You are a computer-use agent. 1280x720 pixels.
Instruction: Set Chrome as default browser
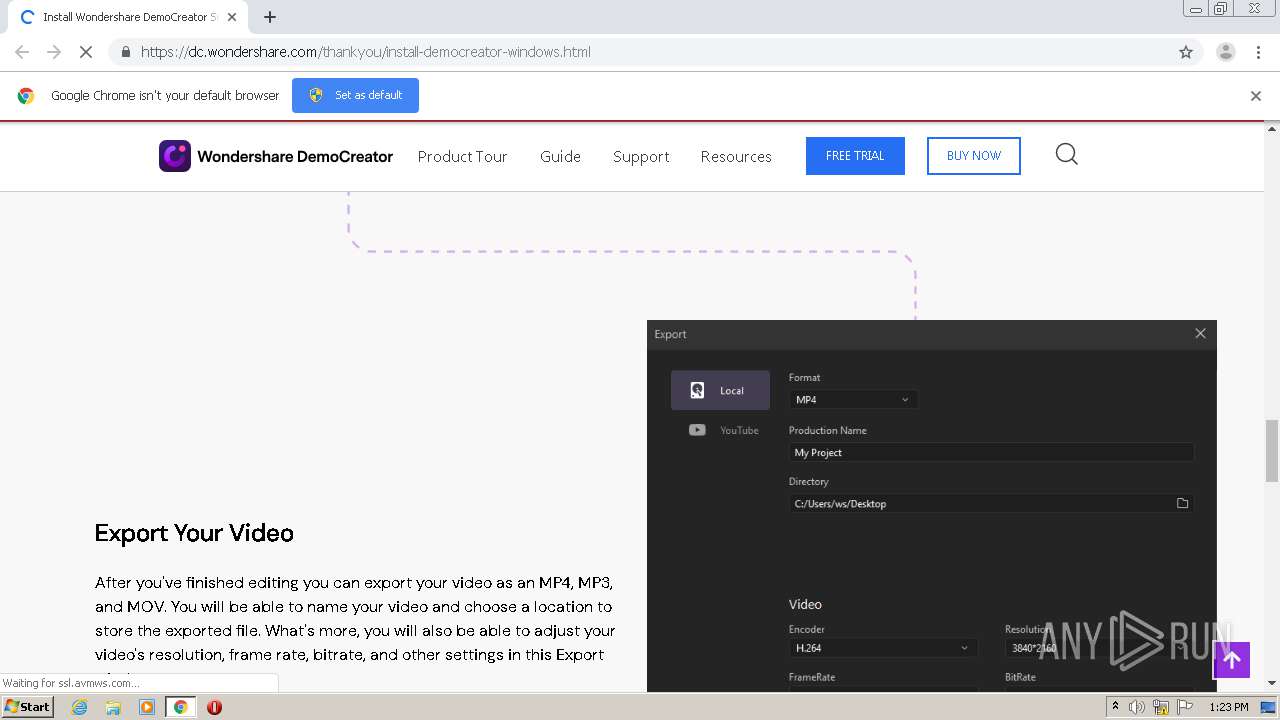(355, 95)
